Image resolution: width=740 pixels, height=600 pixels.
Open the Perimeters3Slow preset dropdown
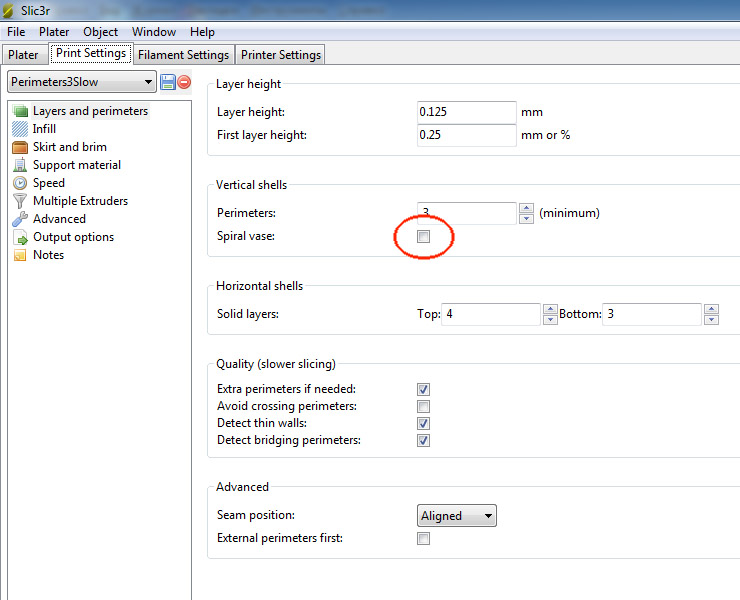[82, 82]
